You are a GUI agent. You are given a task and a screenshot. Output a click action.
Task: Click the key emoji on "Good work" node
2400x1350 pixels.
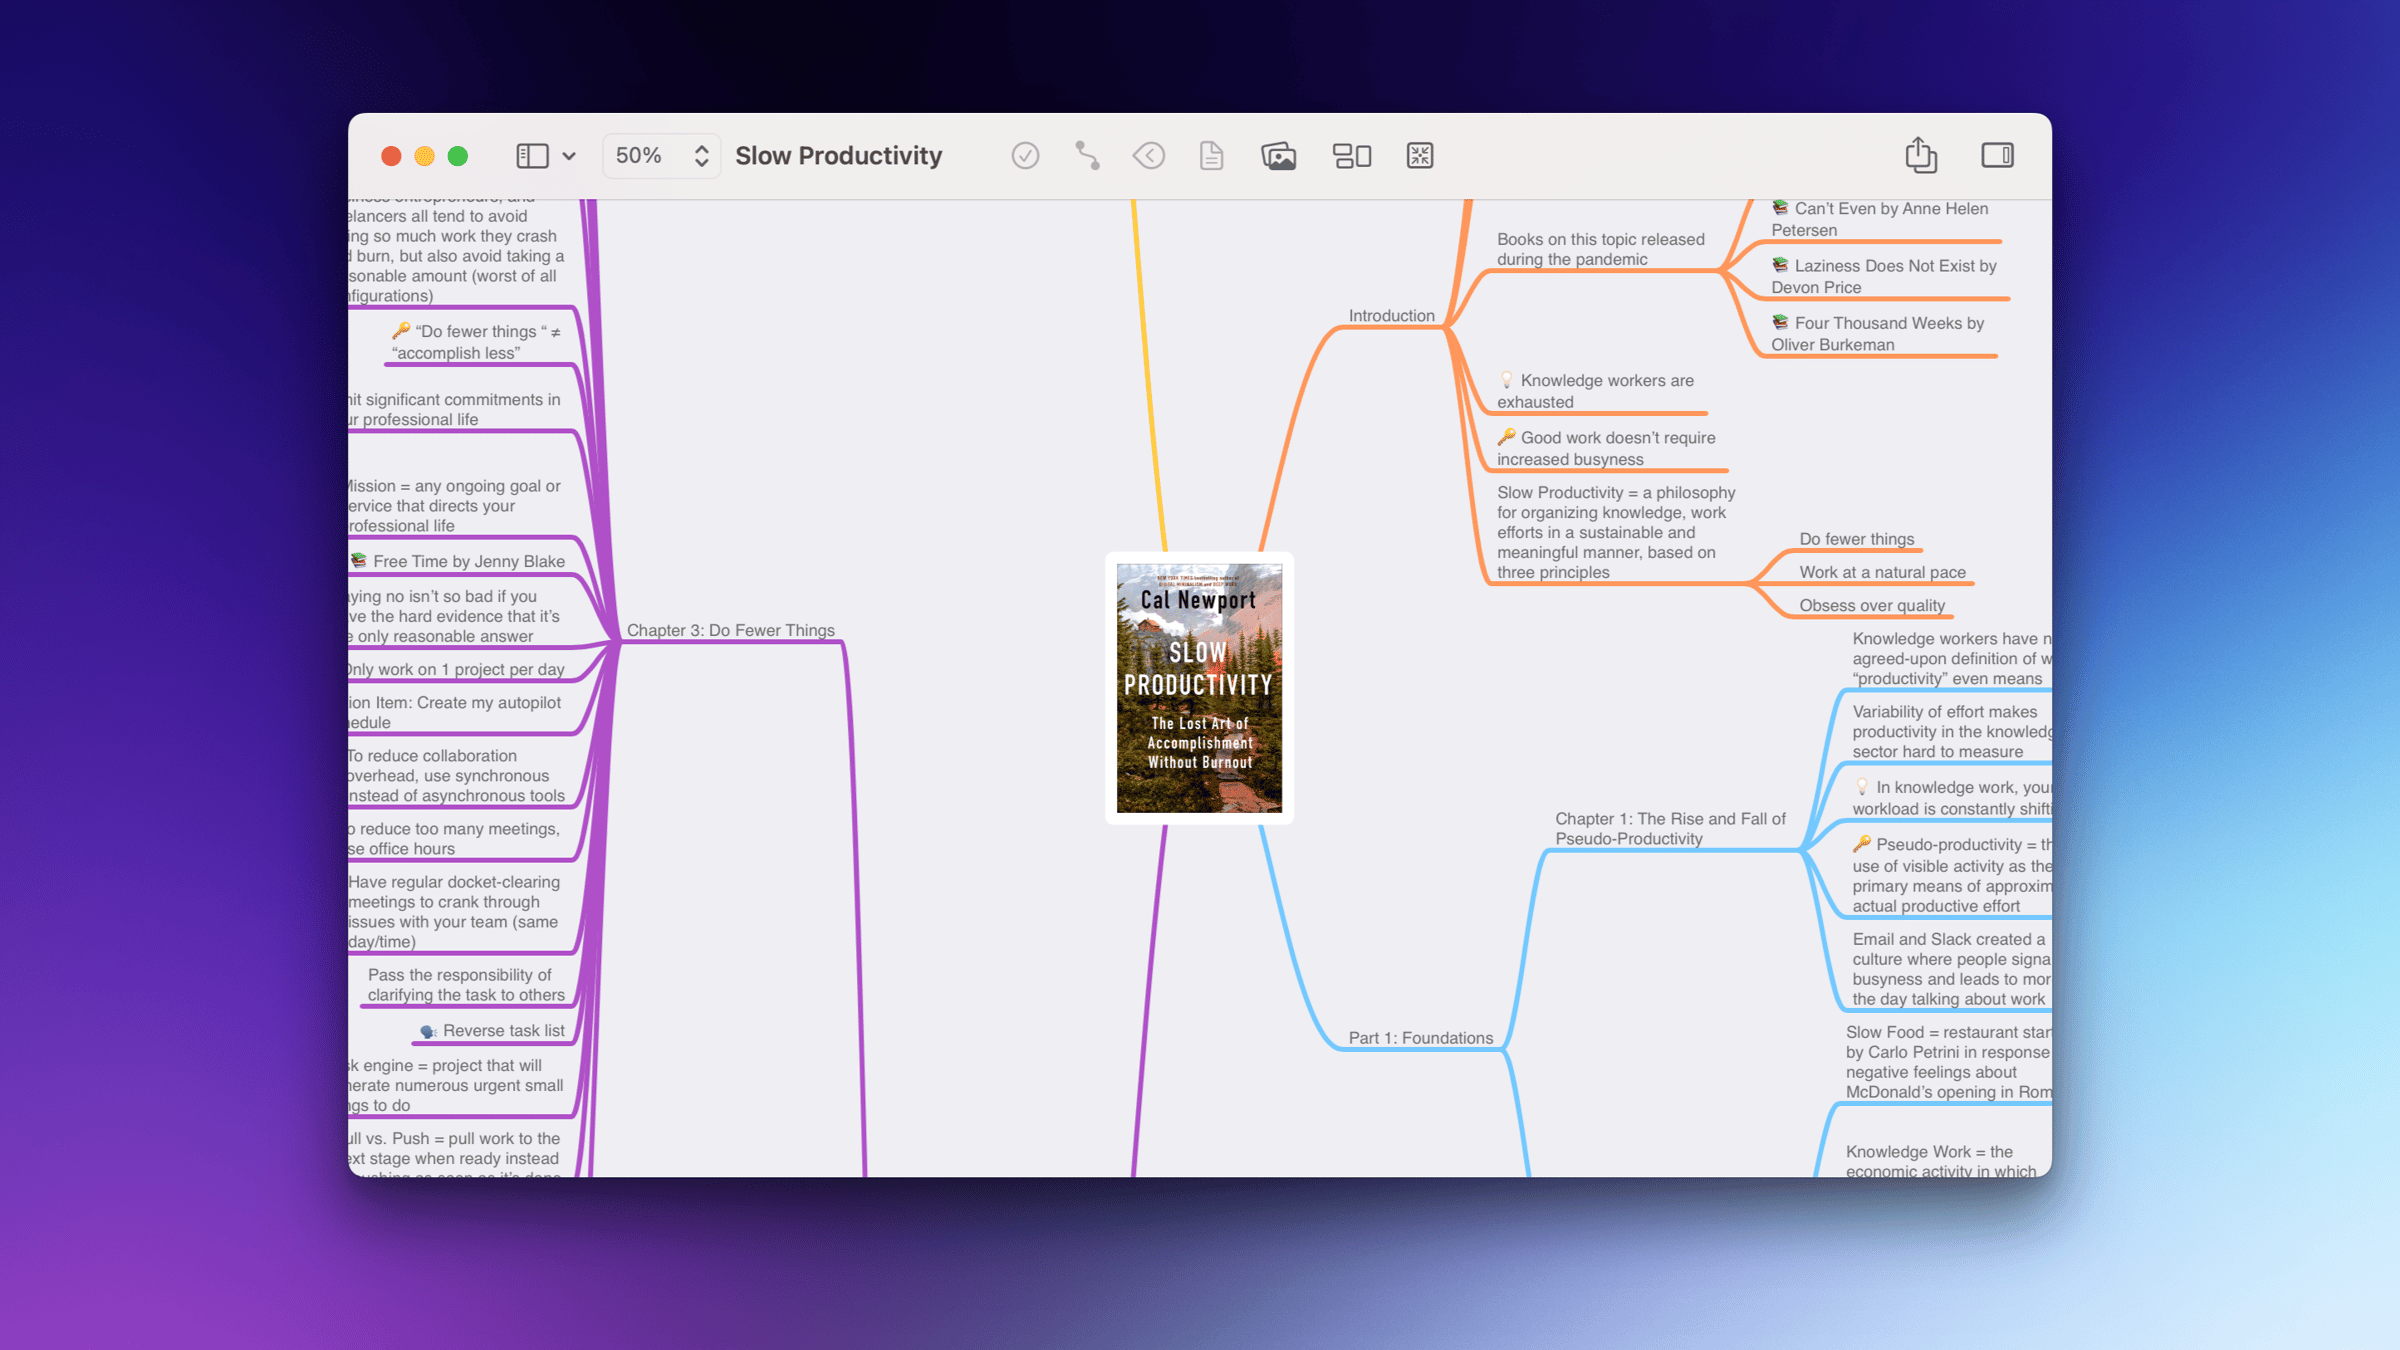pyautogui.click(x=1506, y=437)
